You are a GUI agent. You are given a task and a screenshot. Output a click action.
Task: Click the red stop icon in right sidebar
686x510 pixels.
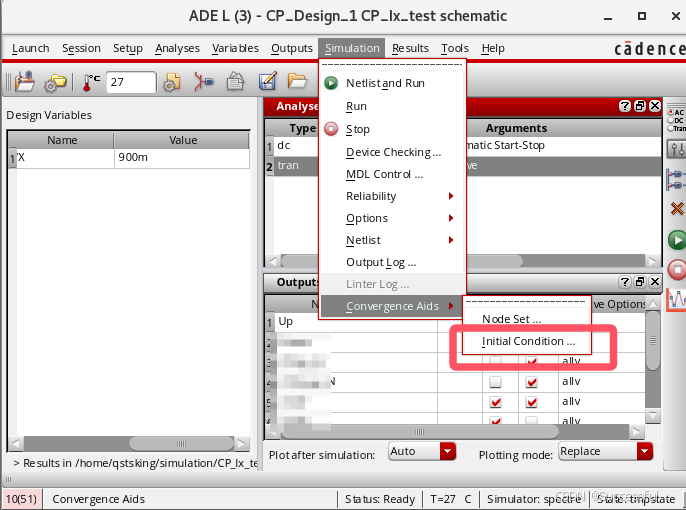[677, 269]
